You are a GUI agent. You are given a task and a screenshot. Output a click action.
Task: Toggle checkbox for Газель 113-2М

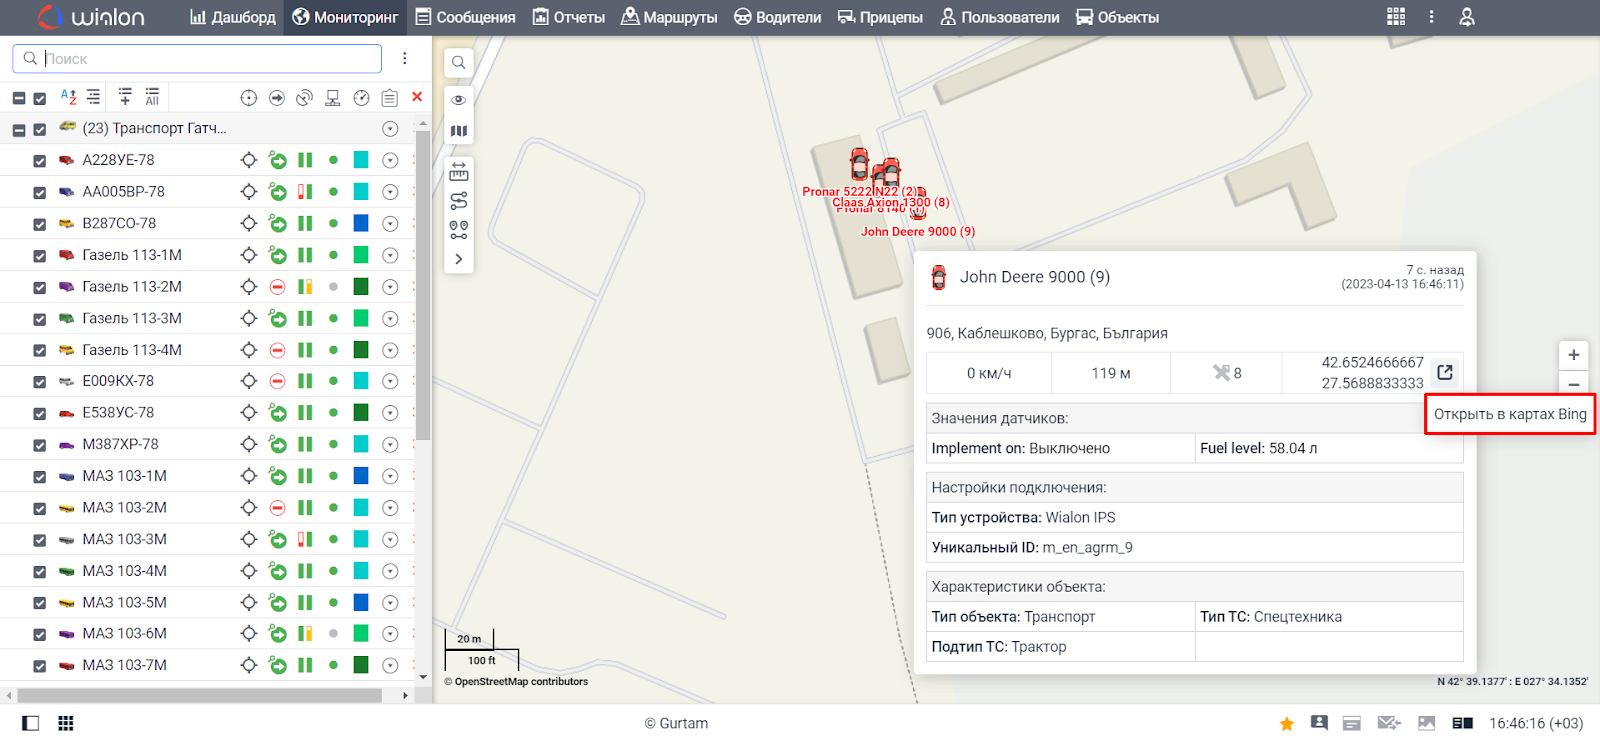[x=40, y=287]
